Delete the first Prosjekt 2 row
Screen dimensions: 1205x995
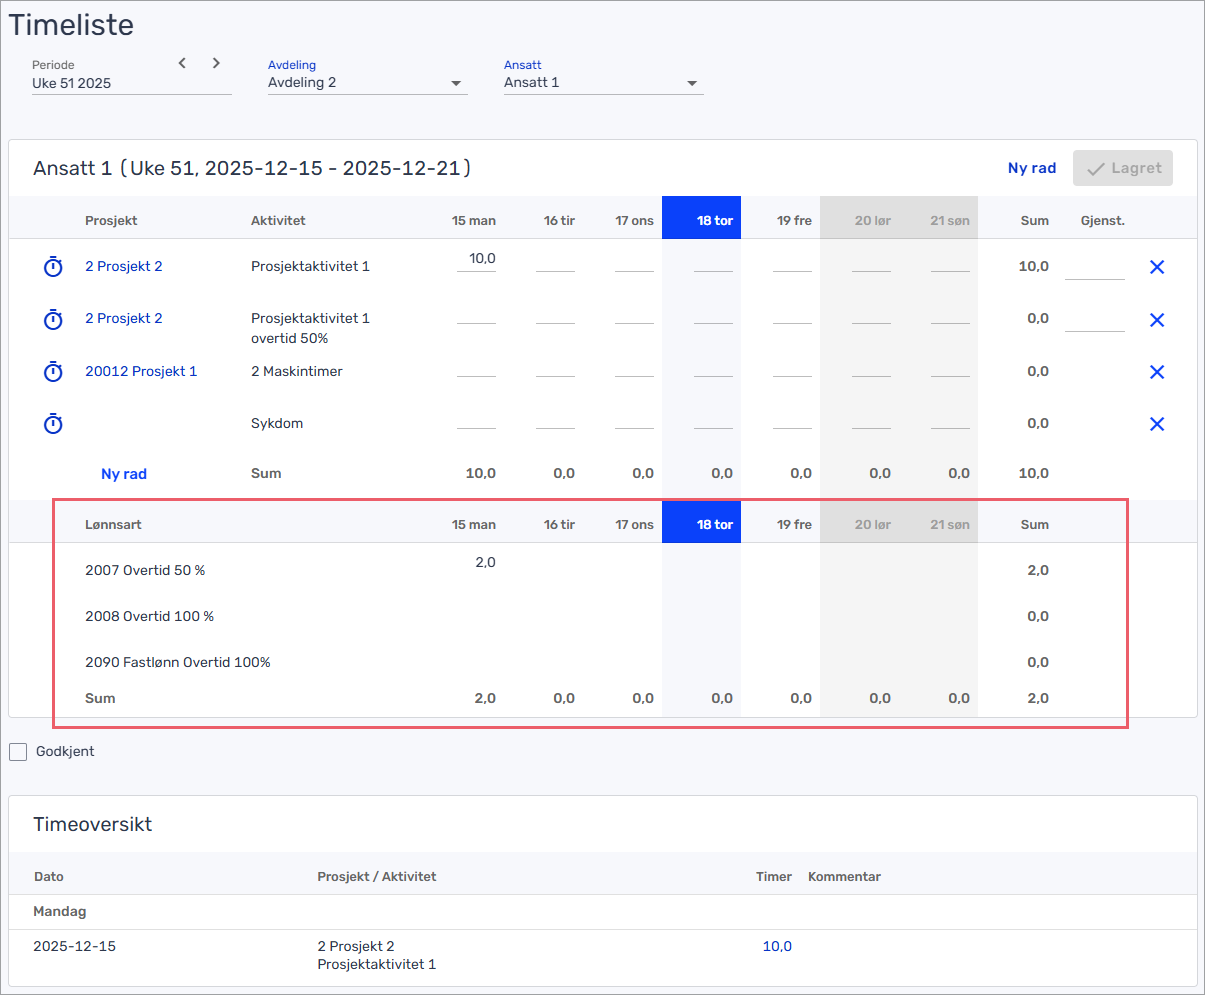click(x=1157, y=267)
